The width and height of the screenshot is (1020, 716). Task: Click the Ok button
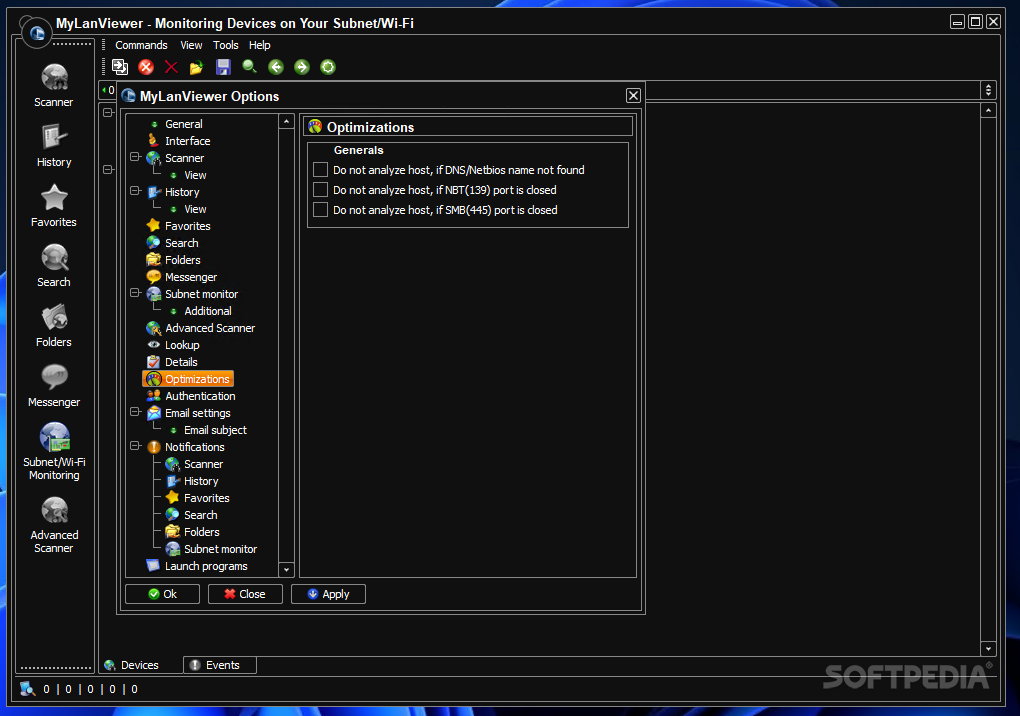coord(163,594)
